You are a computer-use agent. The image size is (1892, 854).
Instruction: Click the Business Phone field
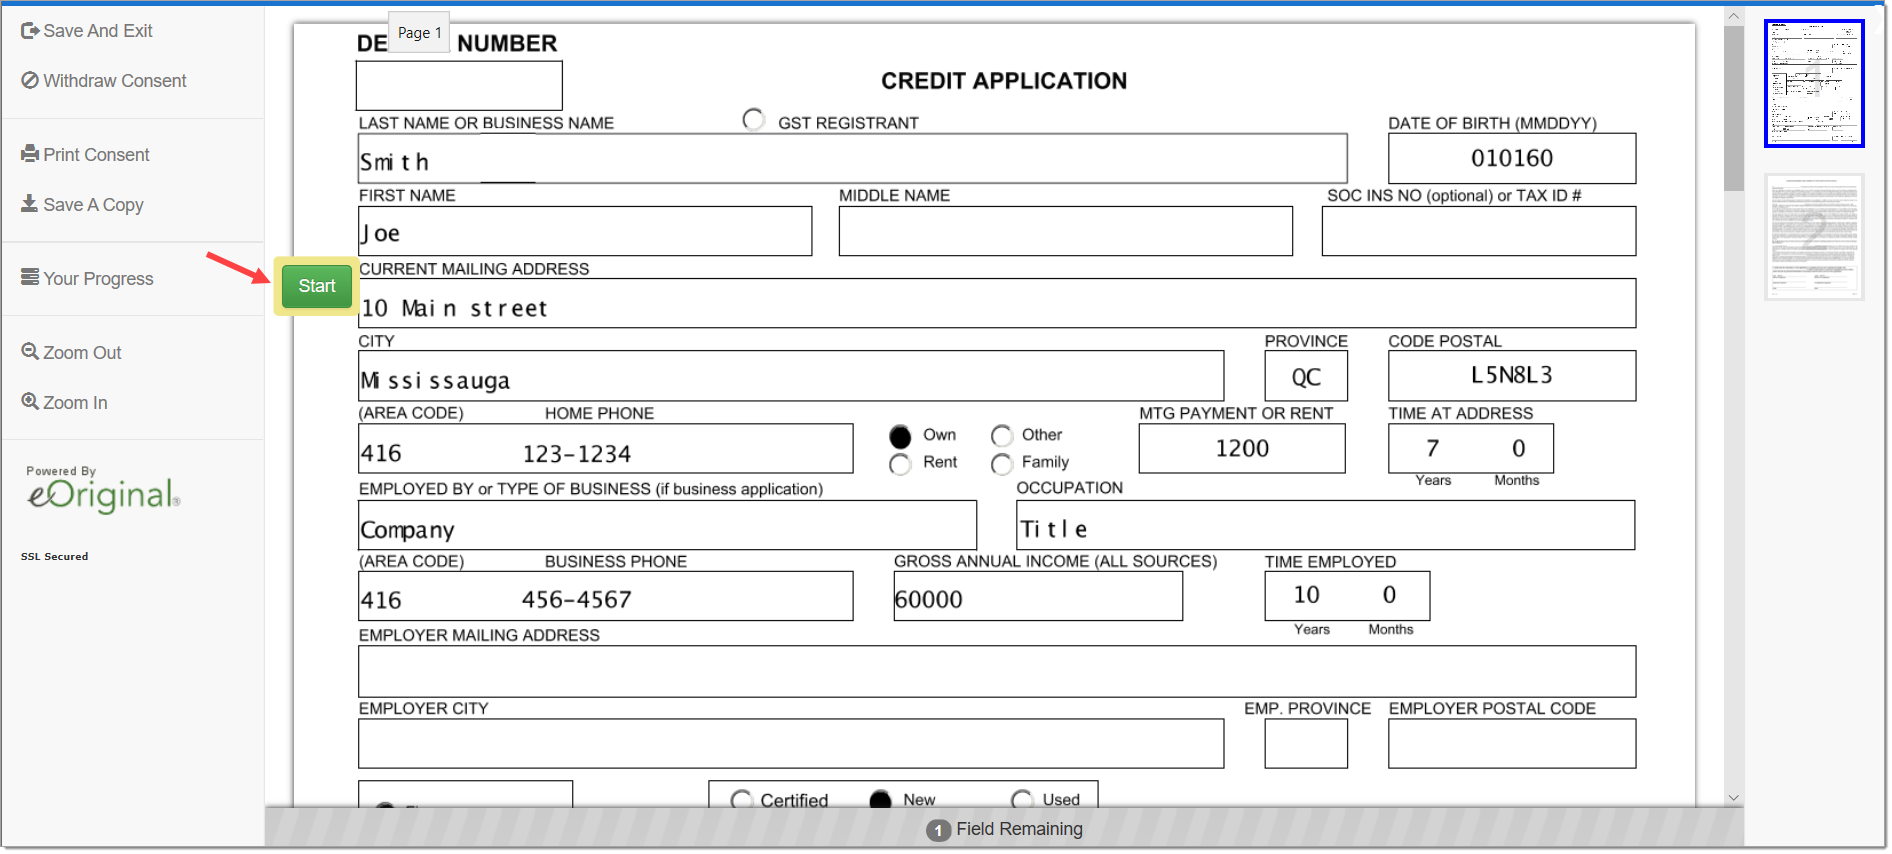[x=606, y=596]
